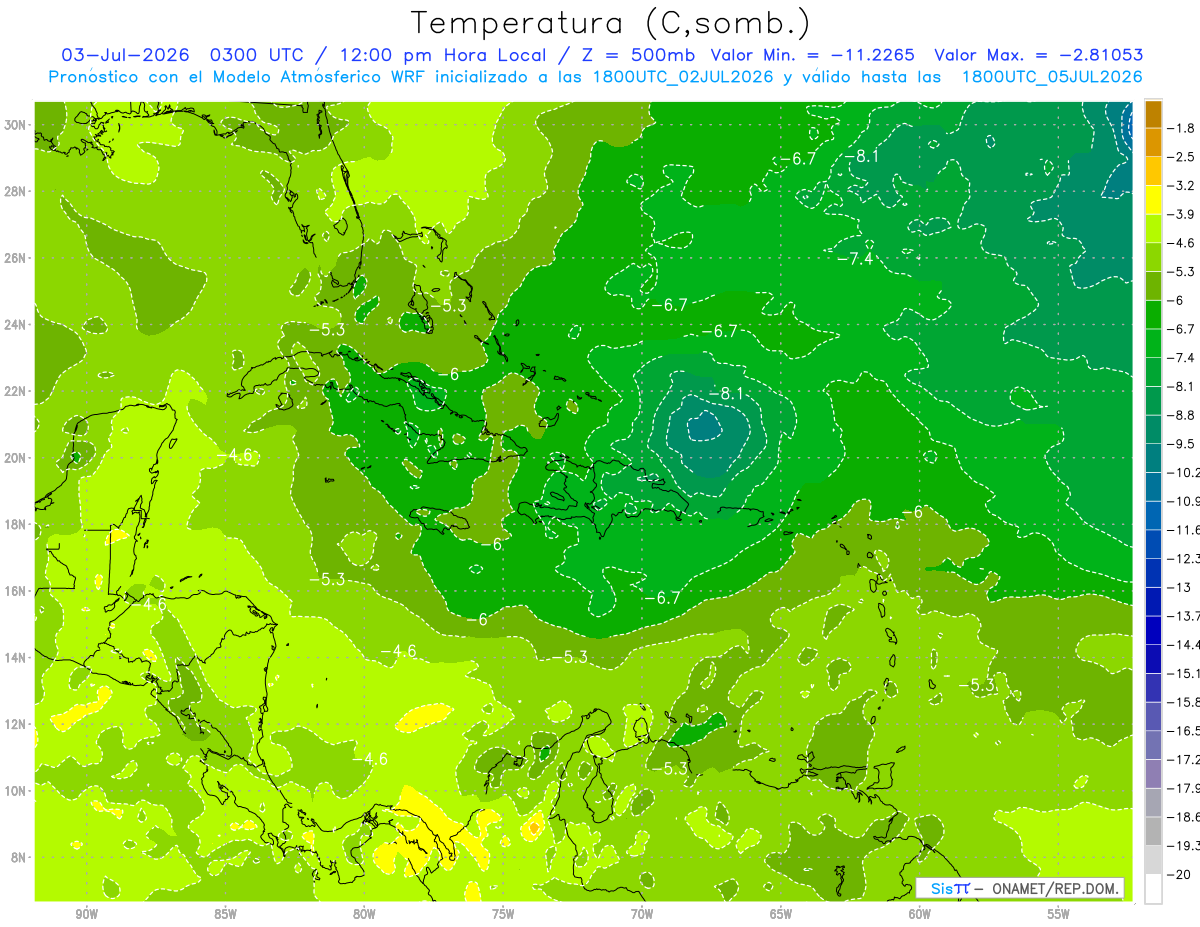Click the yellow swatch between -3.2 and -3.9

1153,200
